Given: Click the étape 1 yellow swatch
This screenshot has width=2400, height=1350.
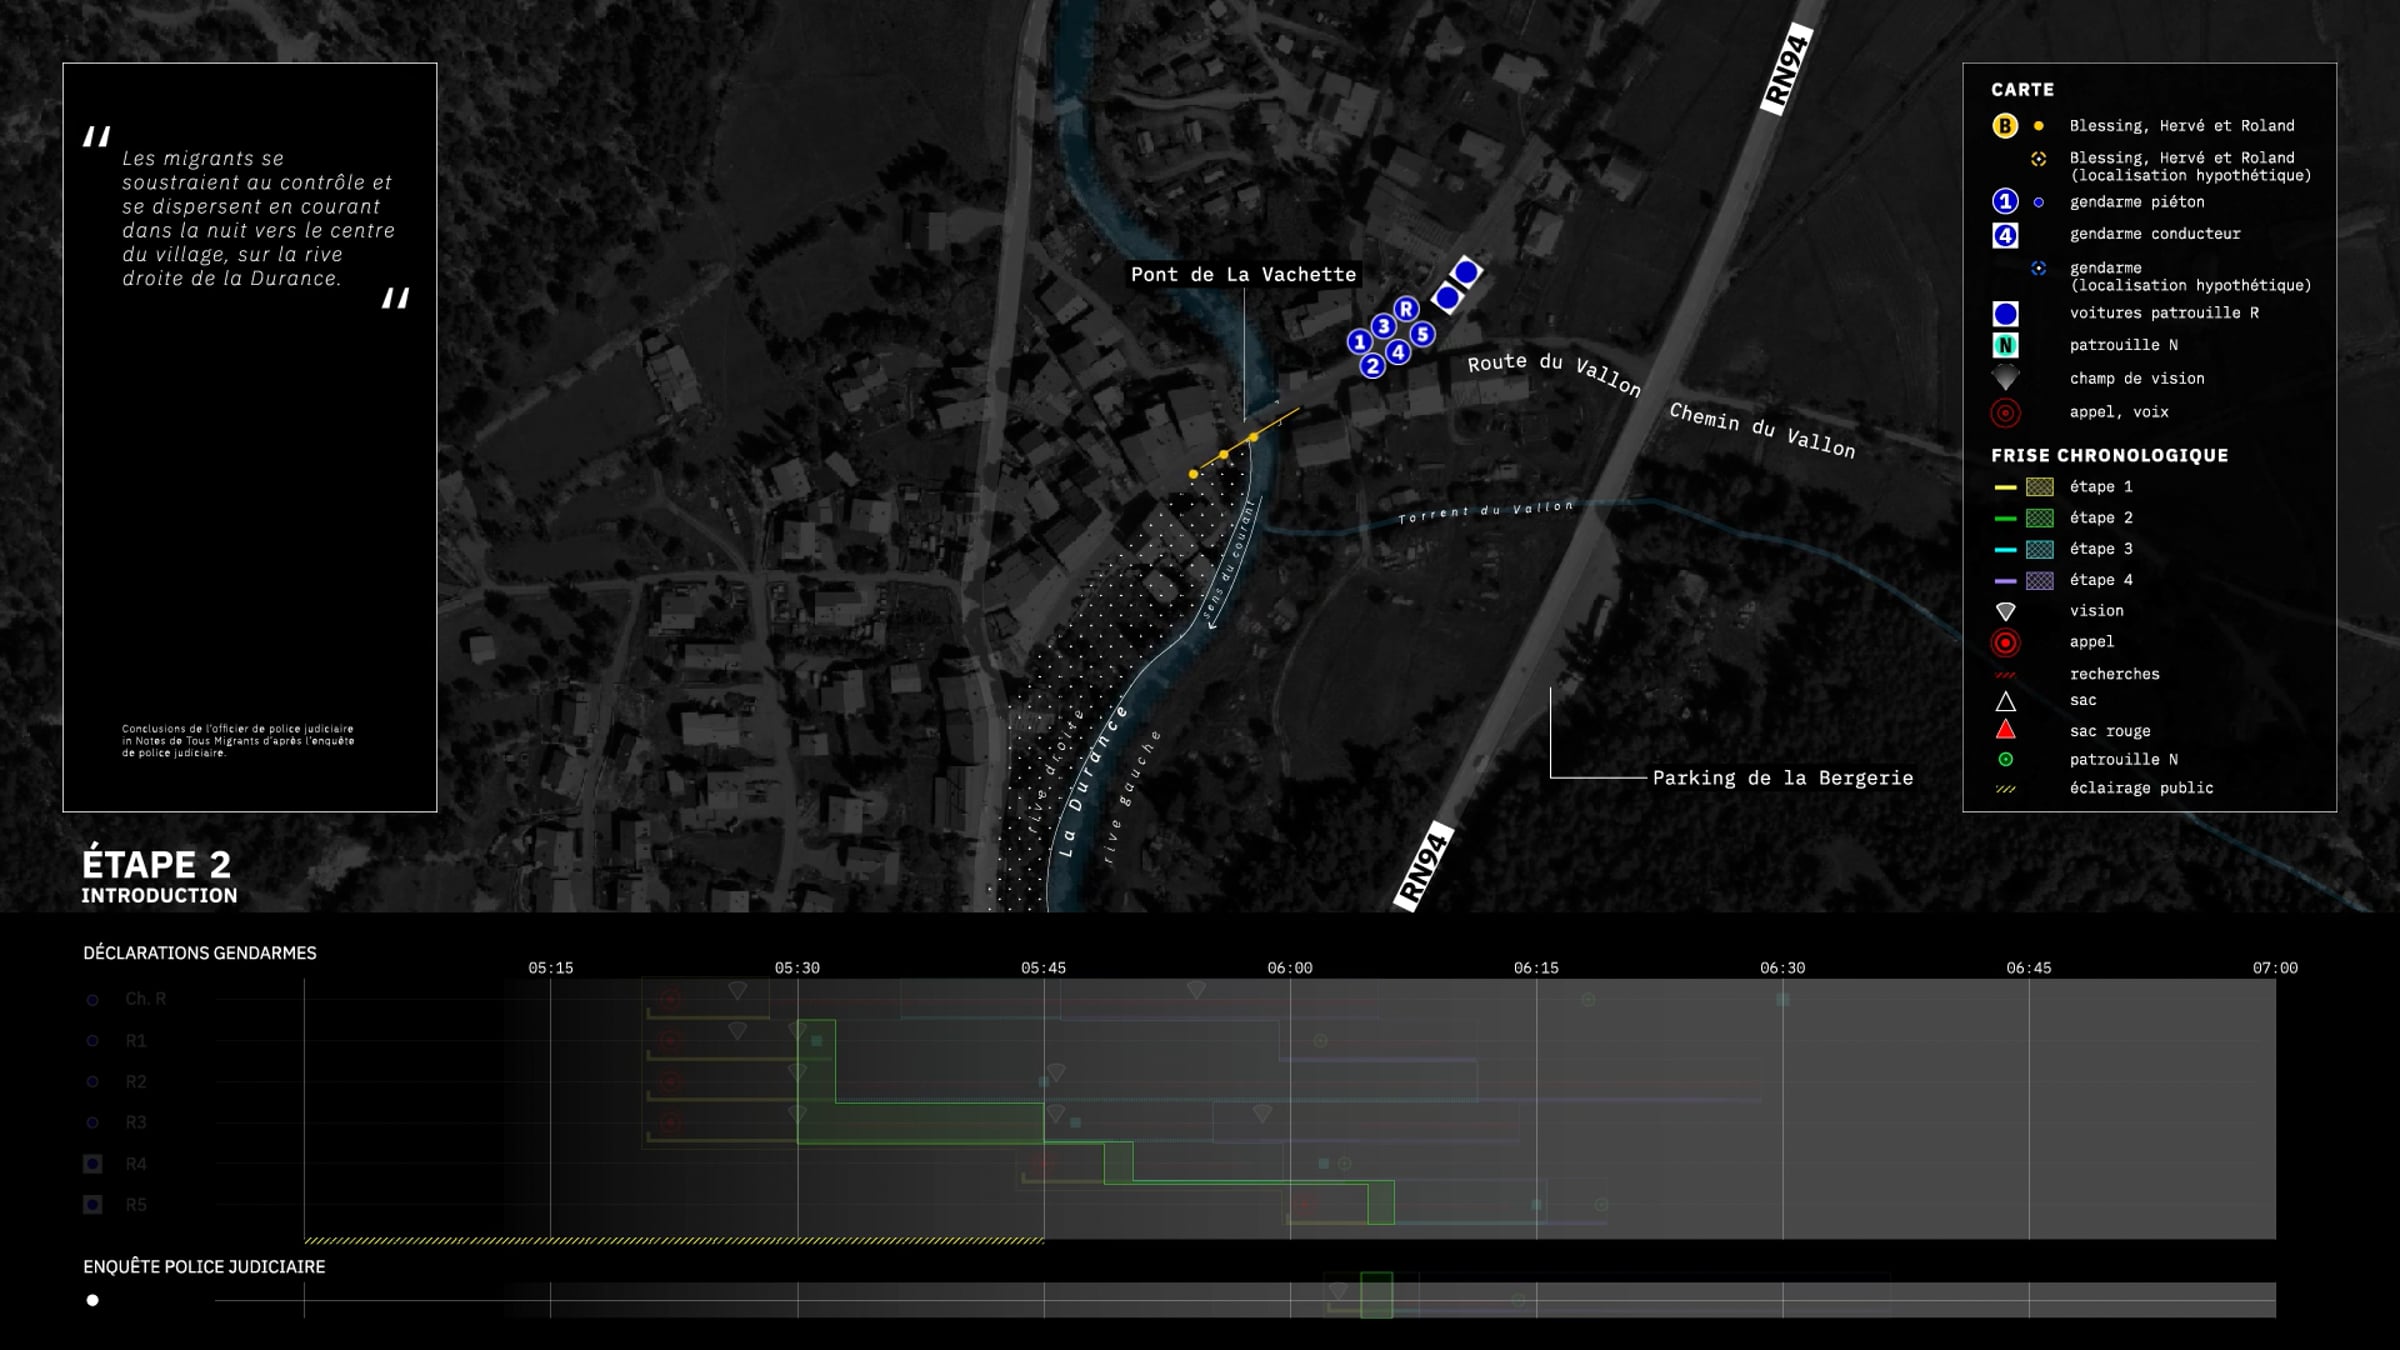Looking at the screenshot, I should tap(2039, 487).
